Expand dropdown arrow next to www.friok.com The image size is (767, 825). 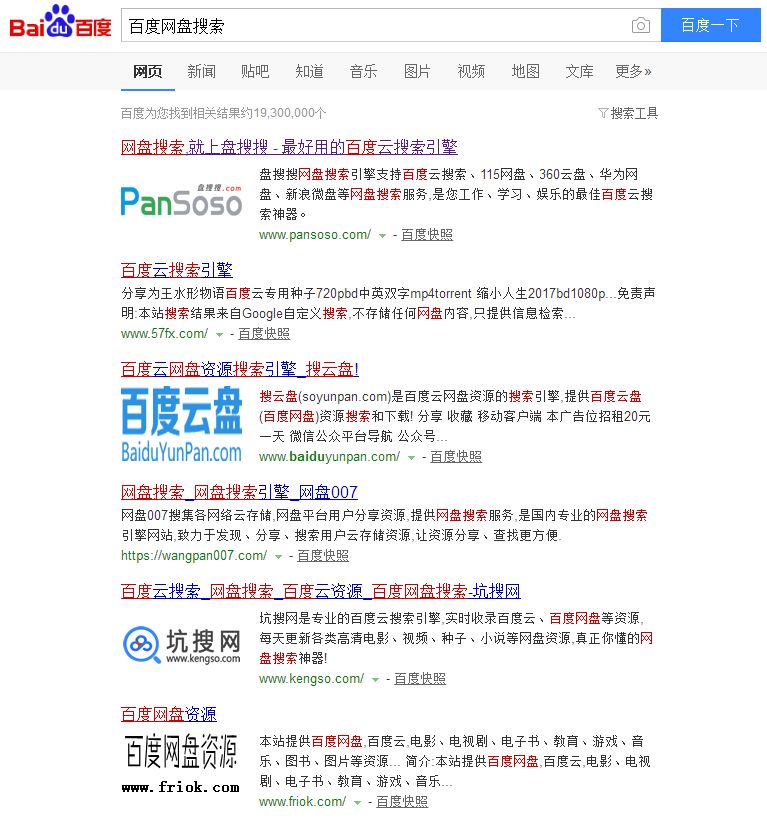coord(357,803)
